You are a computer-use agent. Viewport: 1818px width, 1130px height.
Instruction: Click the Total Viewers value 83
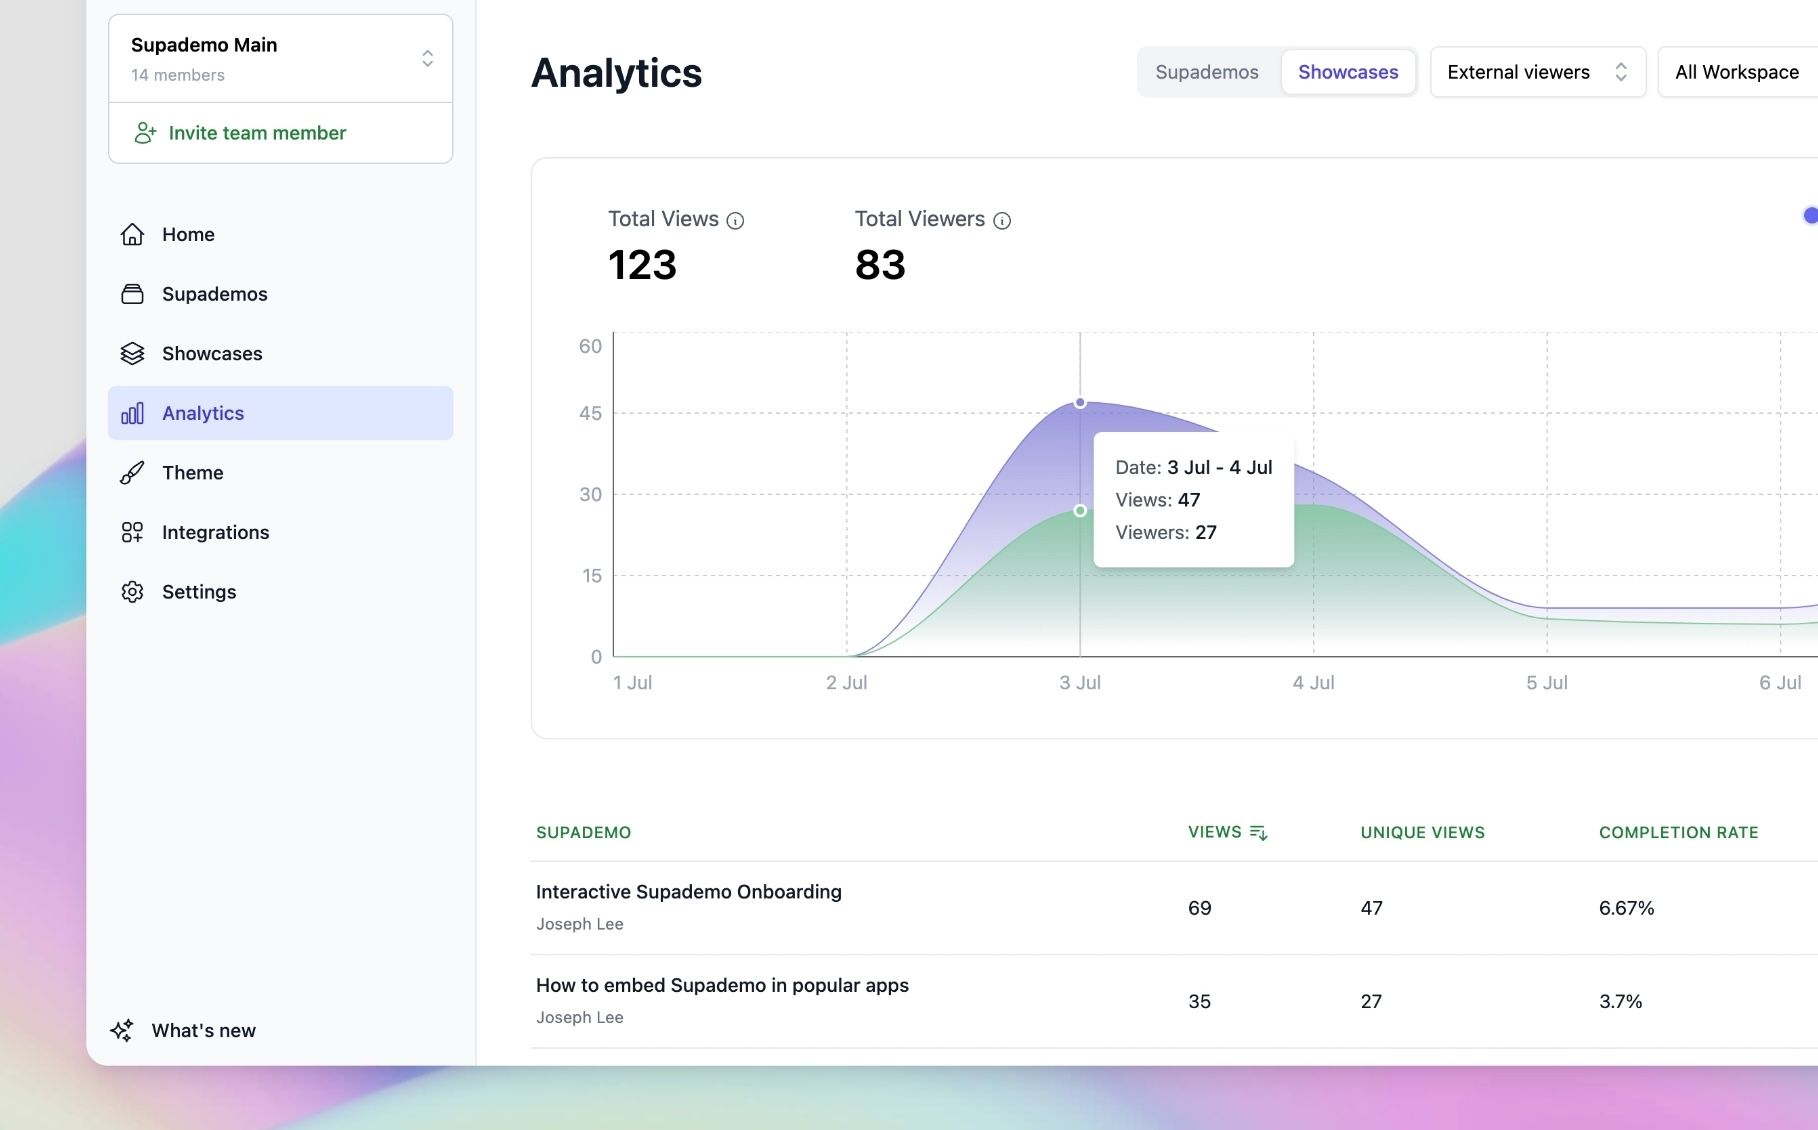[880, 265]
